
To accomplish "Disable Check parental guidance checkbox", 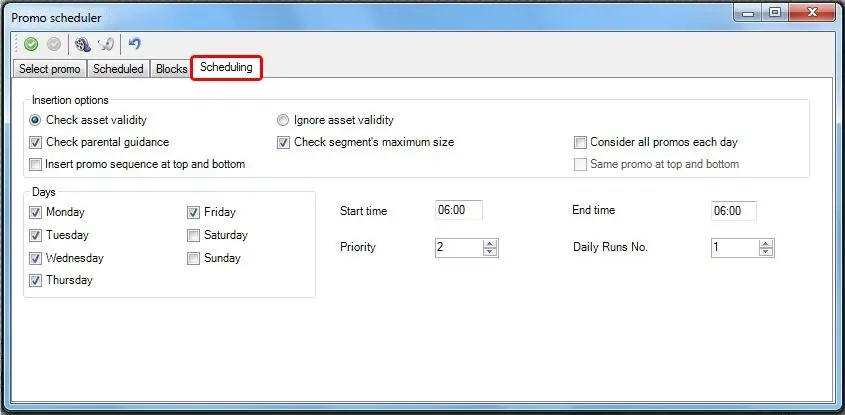I will point(36,142).
